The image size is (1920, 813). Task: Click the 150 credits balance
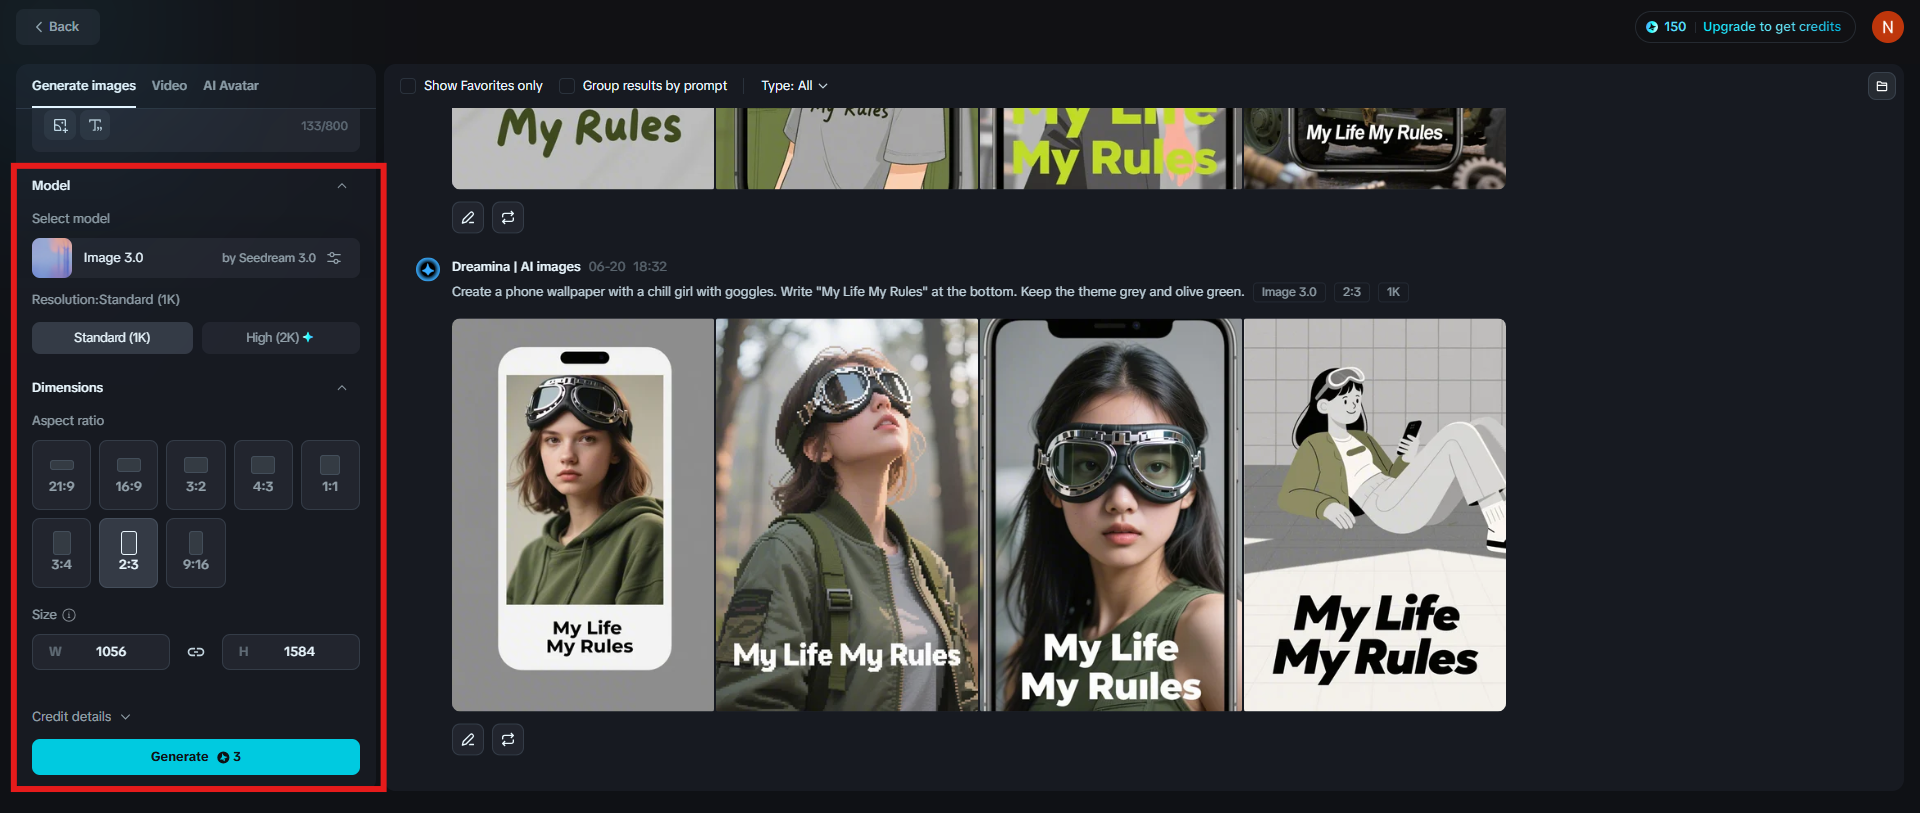coord(1666,27)
